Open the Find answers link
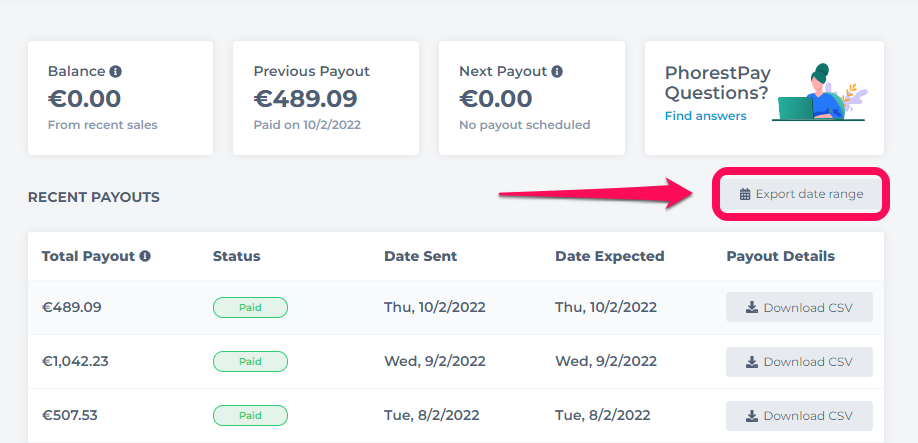The width and height of the screenshot is (918, 443). [705, 116]
